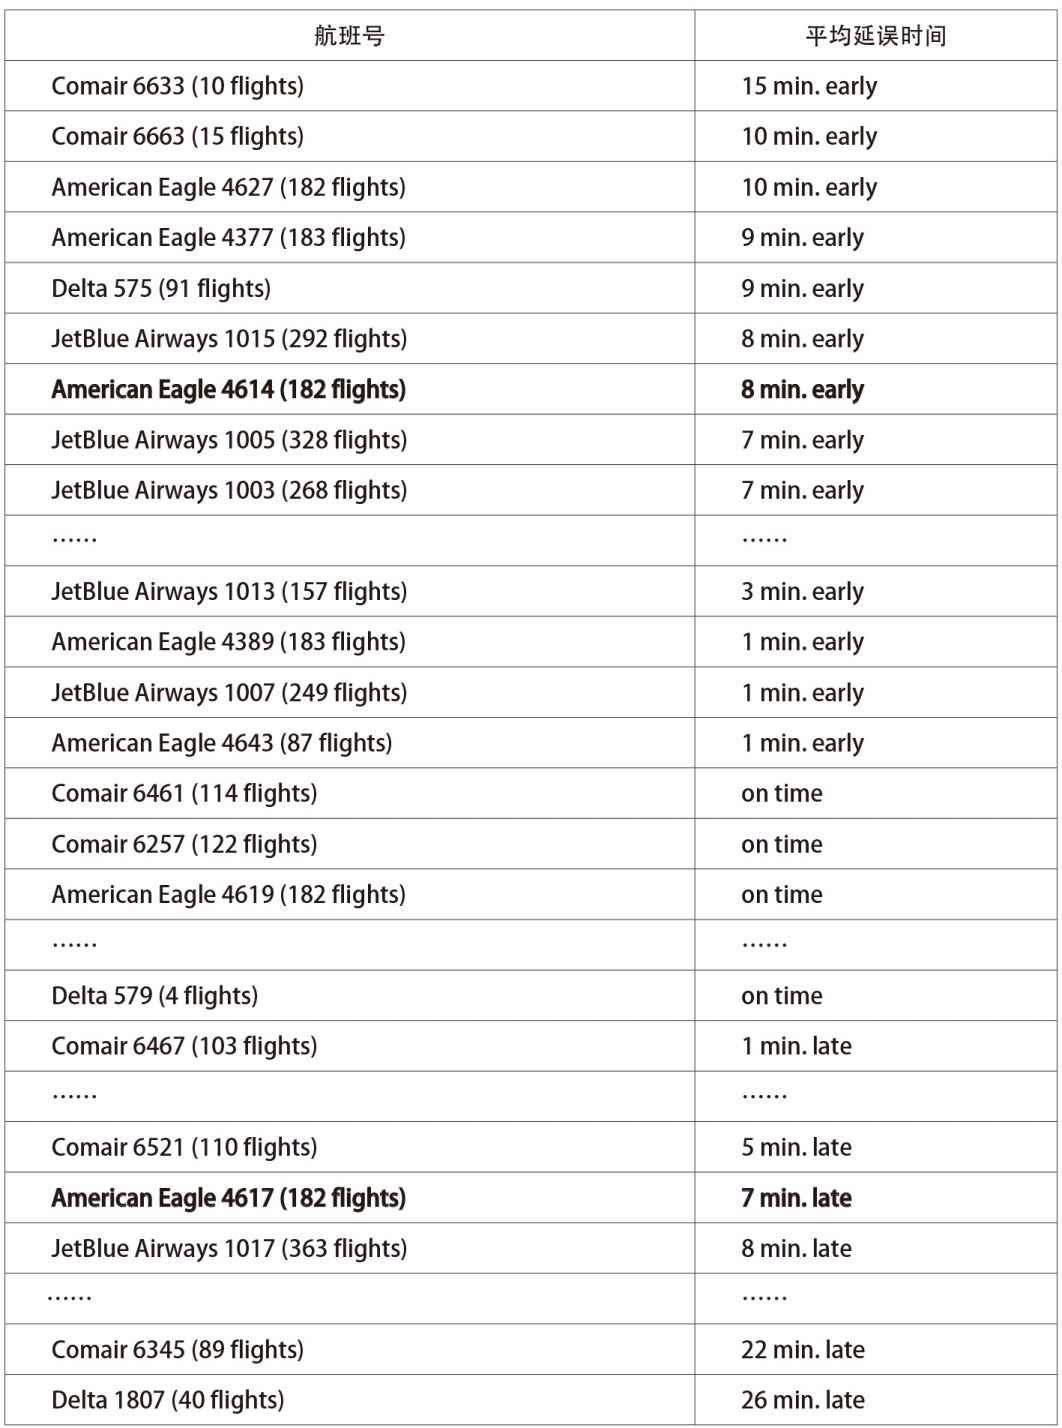Click JetBlue Airways 1013 (157 flights)
The height and width of the screenshot is (1428, 1062).
229,592
